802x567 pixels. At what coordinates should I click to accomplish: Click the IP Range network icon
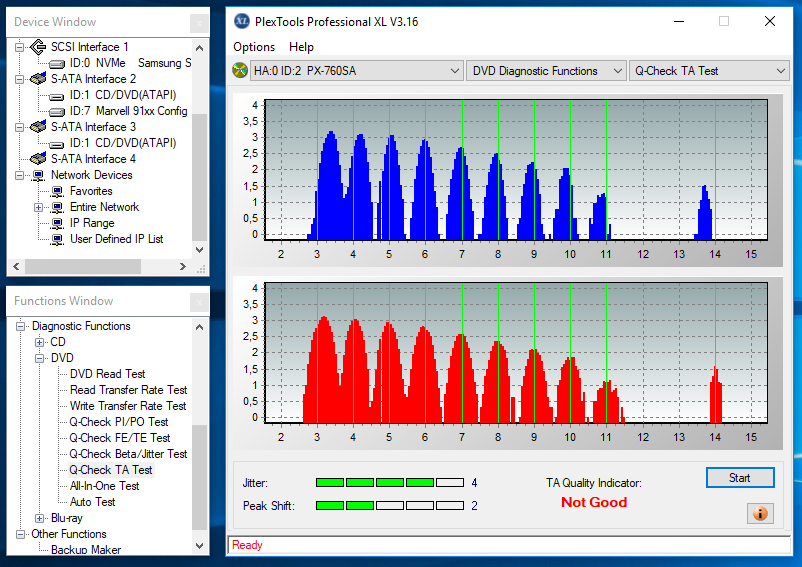tap(57, 223)
